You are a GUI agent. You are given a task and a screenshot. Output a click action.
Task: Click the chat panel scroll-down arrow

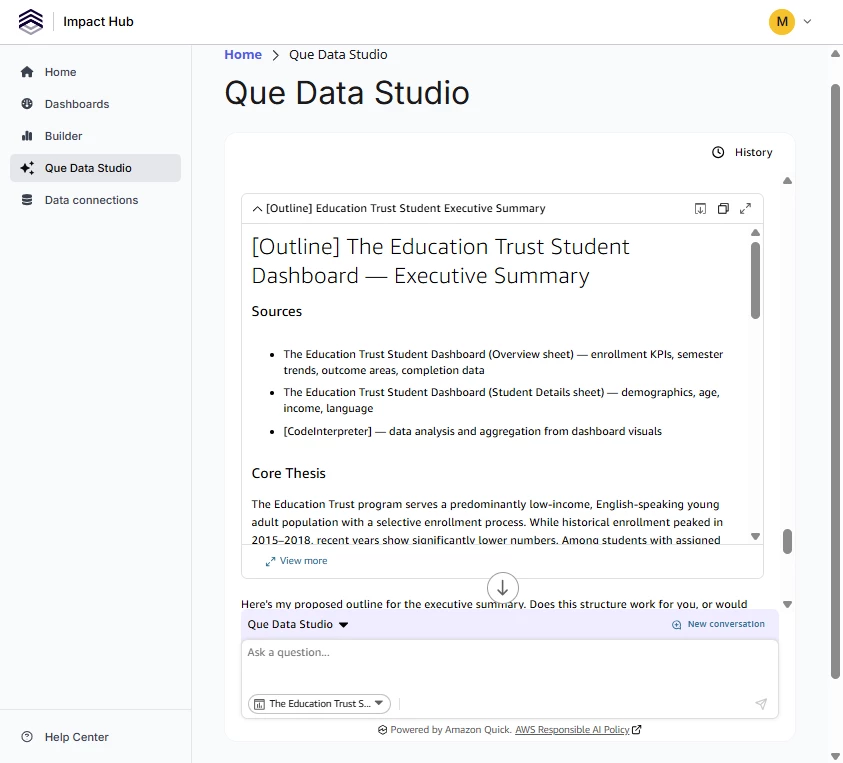click(787, 604)
